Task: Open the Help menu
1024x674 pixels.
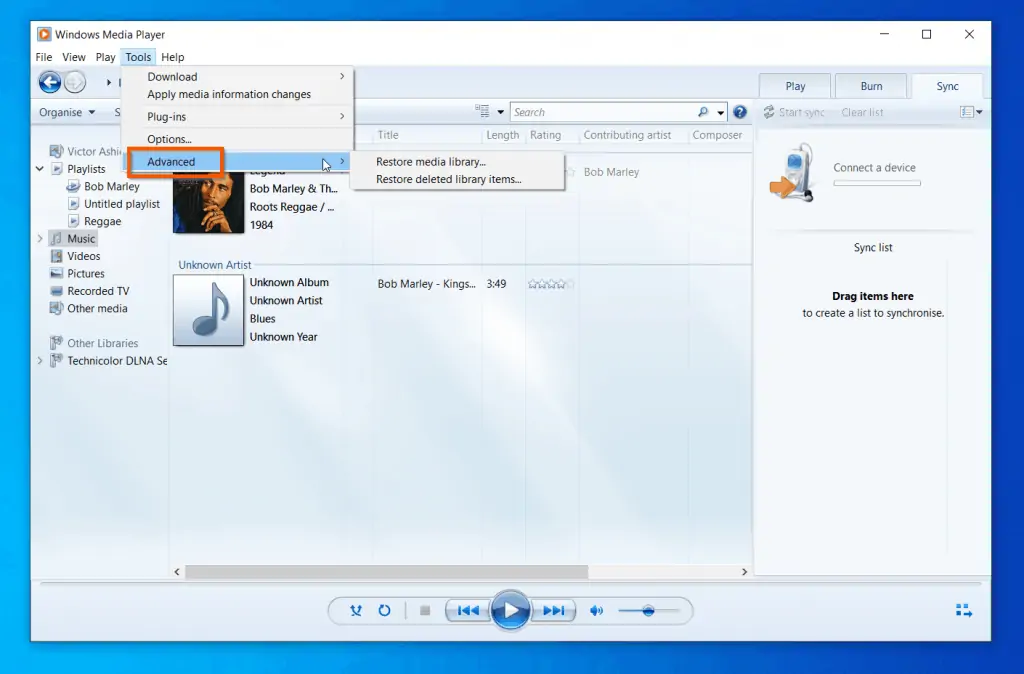Action: 172,57
